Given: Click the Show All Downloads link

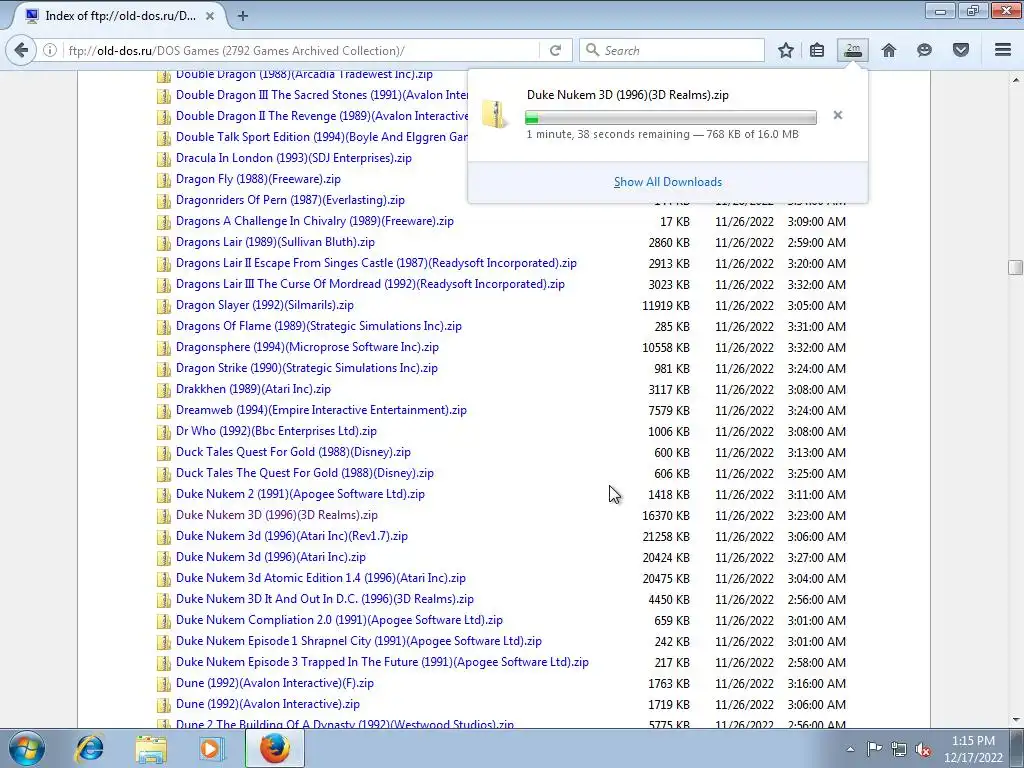Looking at the screenshot, I should coord(667,182).
